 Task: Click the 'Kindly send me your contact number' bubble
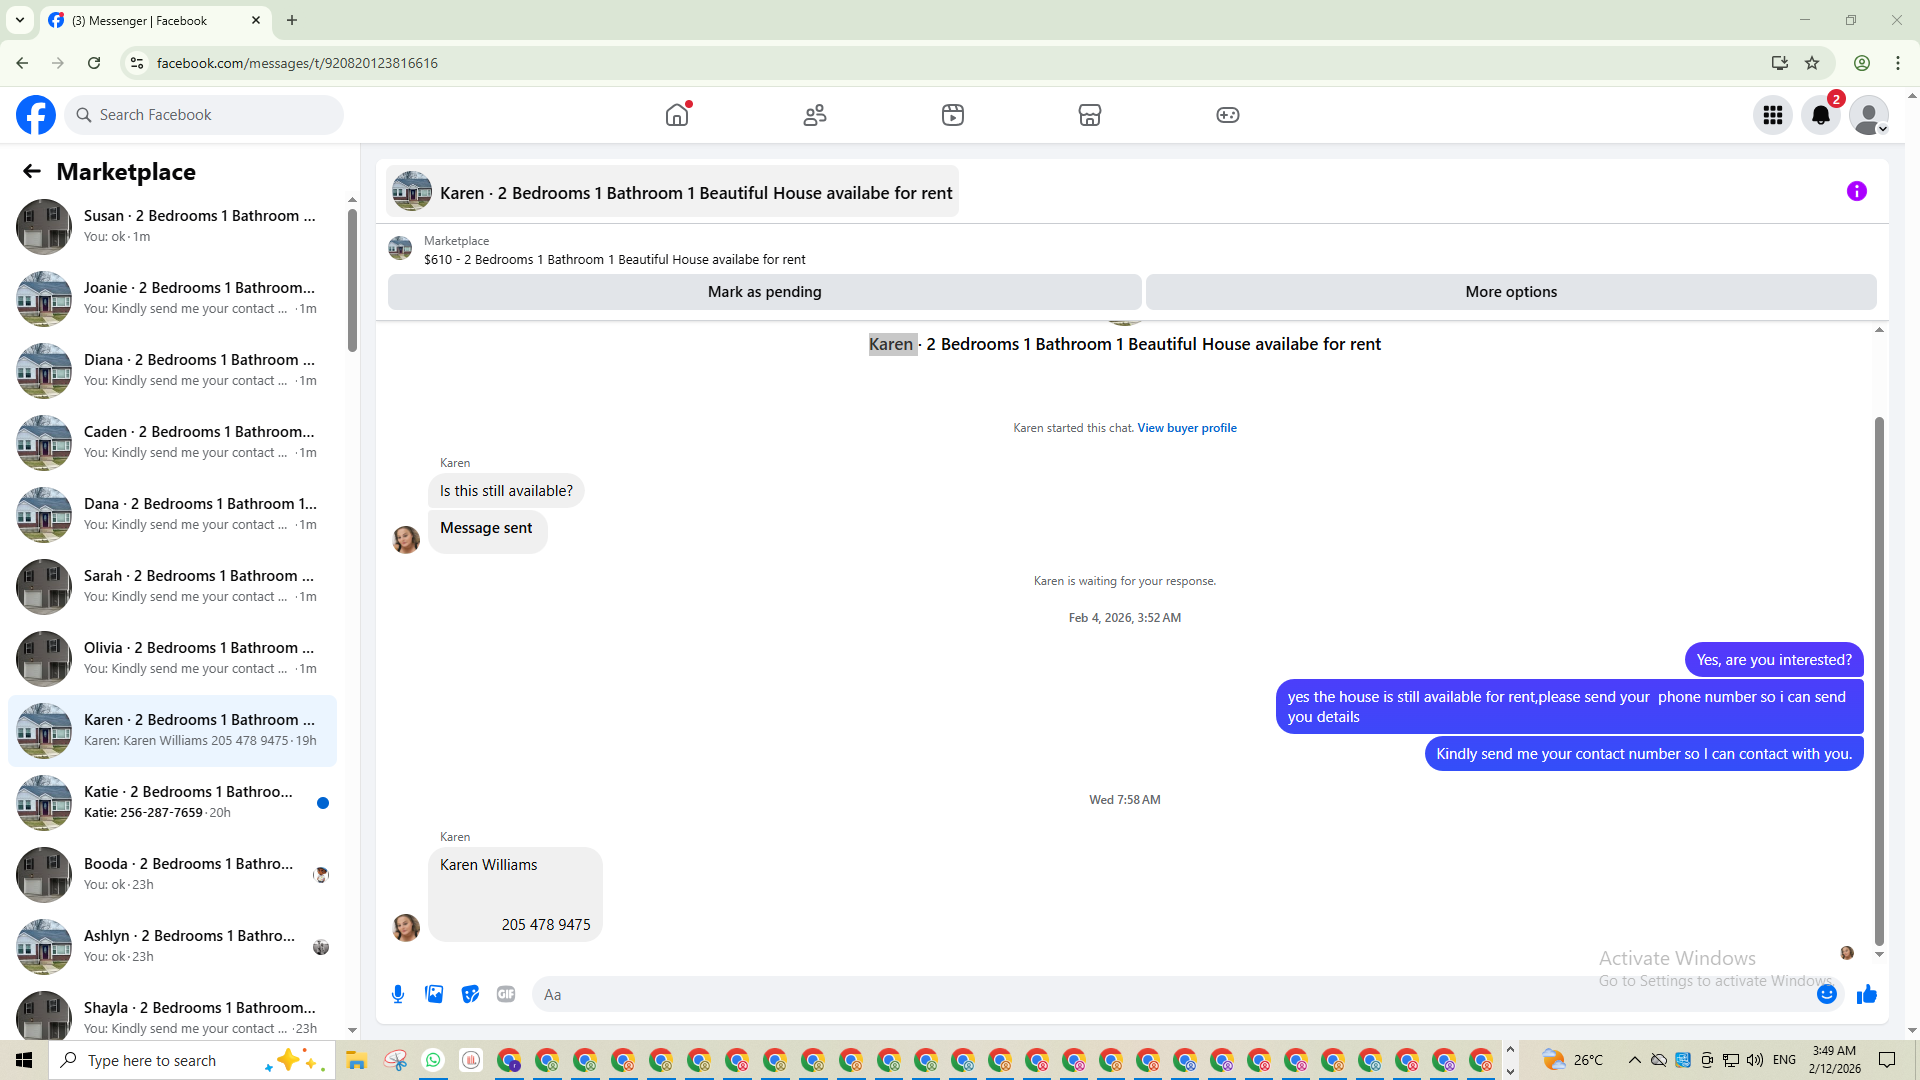[1644, 754]
